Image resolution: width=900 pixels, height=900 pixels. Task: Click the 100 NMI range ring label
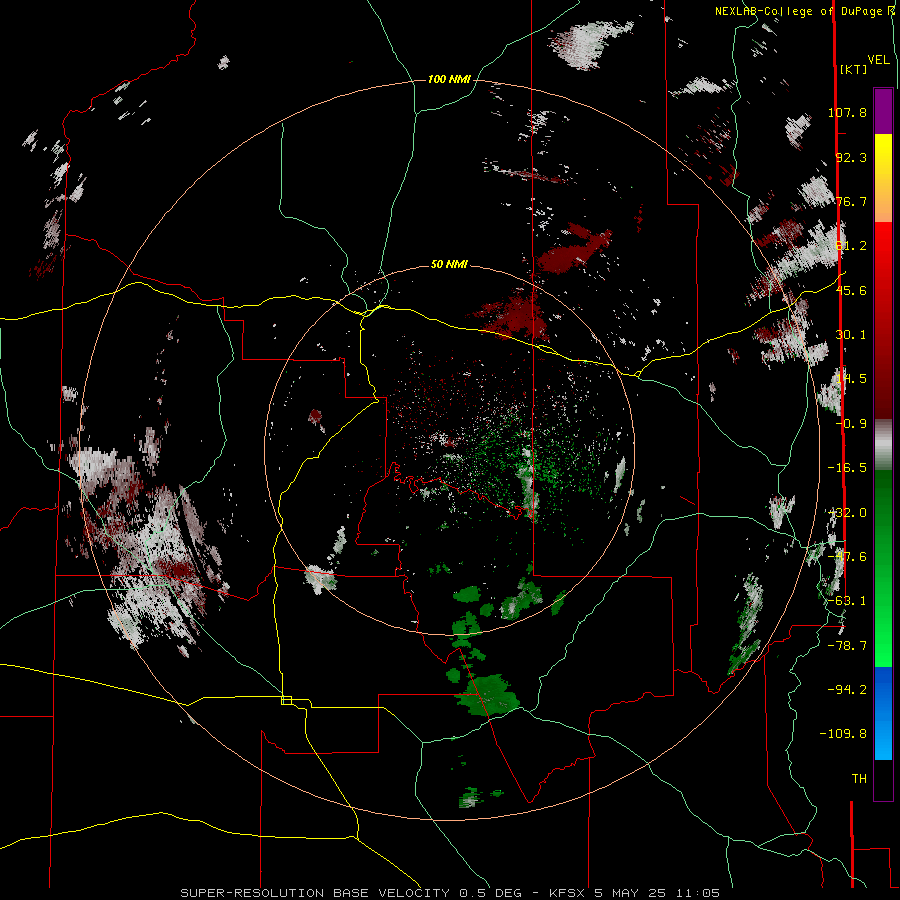point(449,79)
